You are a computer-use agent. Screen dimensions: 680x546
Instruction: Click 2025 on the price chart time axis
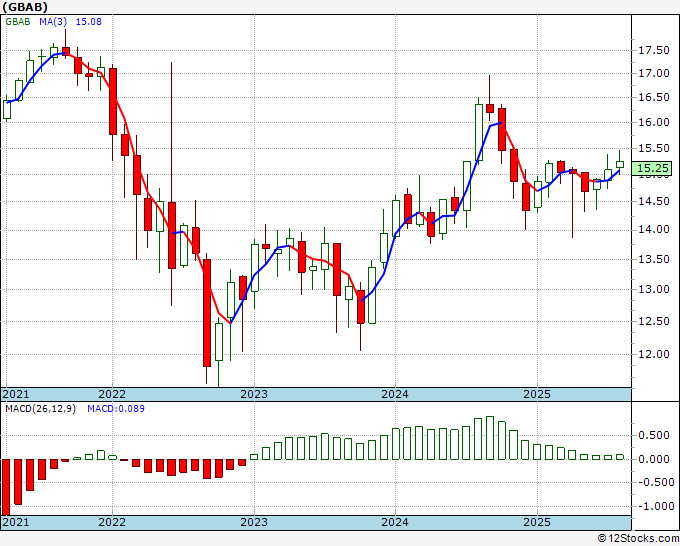point(537,394)
